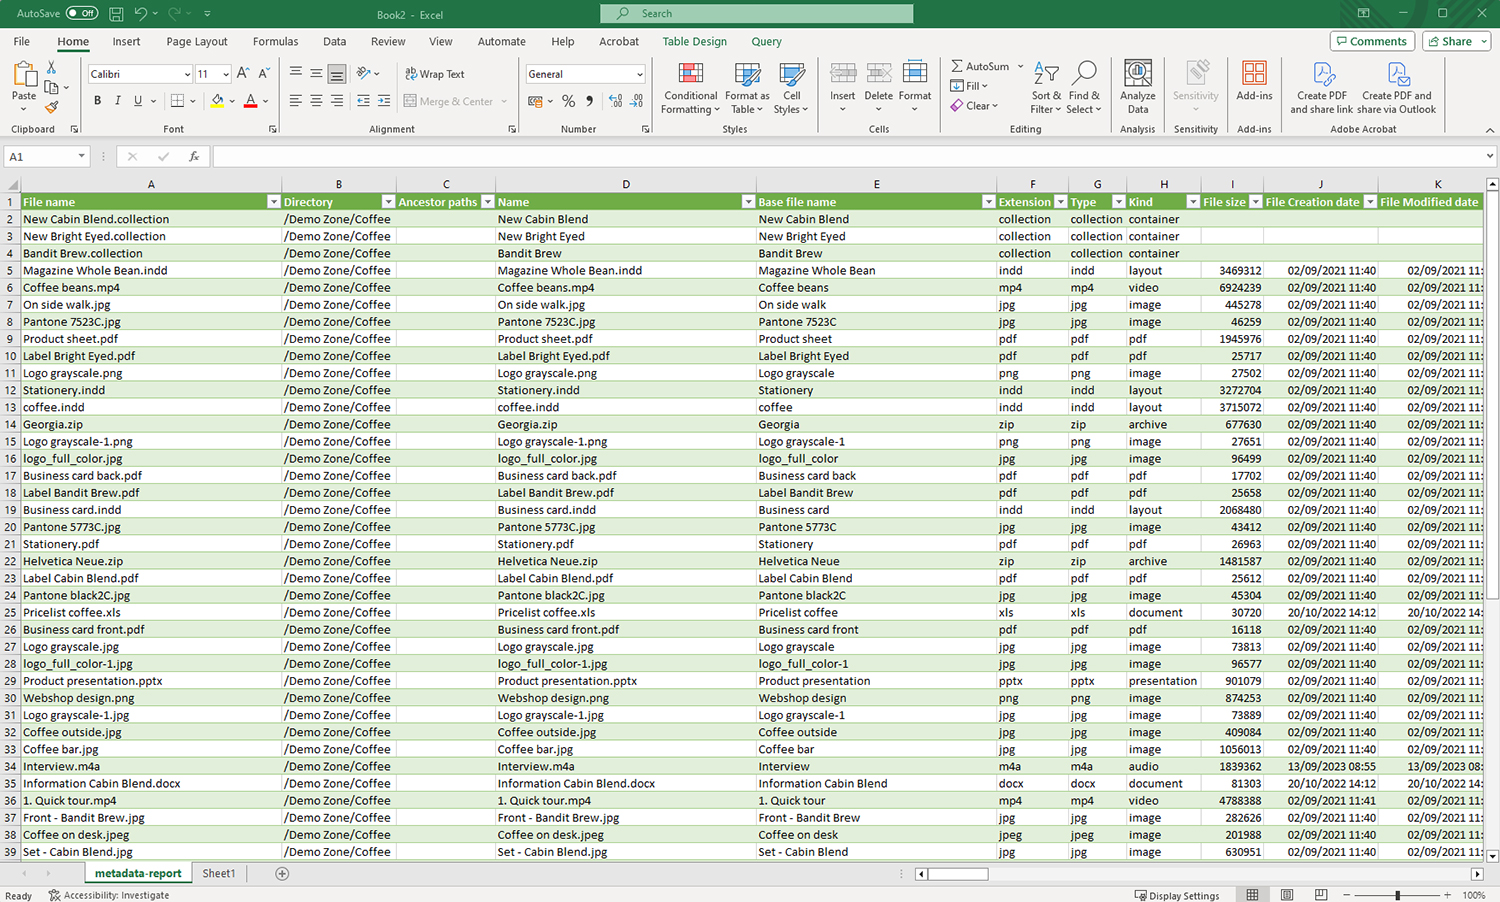Toggle Middle Align vertical alignment
The height and width of the screenshot is (902, 1500).
click(316, 74)
